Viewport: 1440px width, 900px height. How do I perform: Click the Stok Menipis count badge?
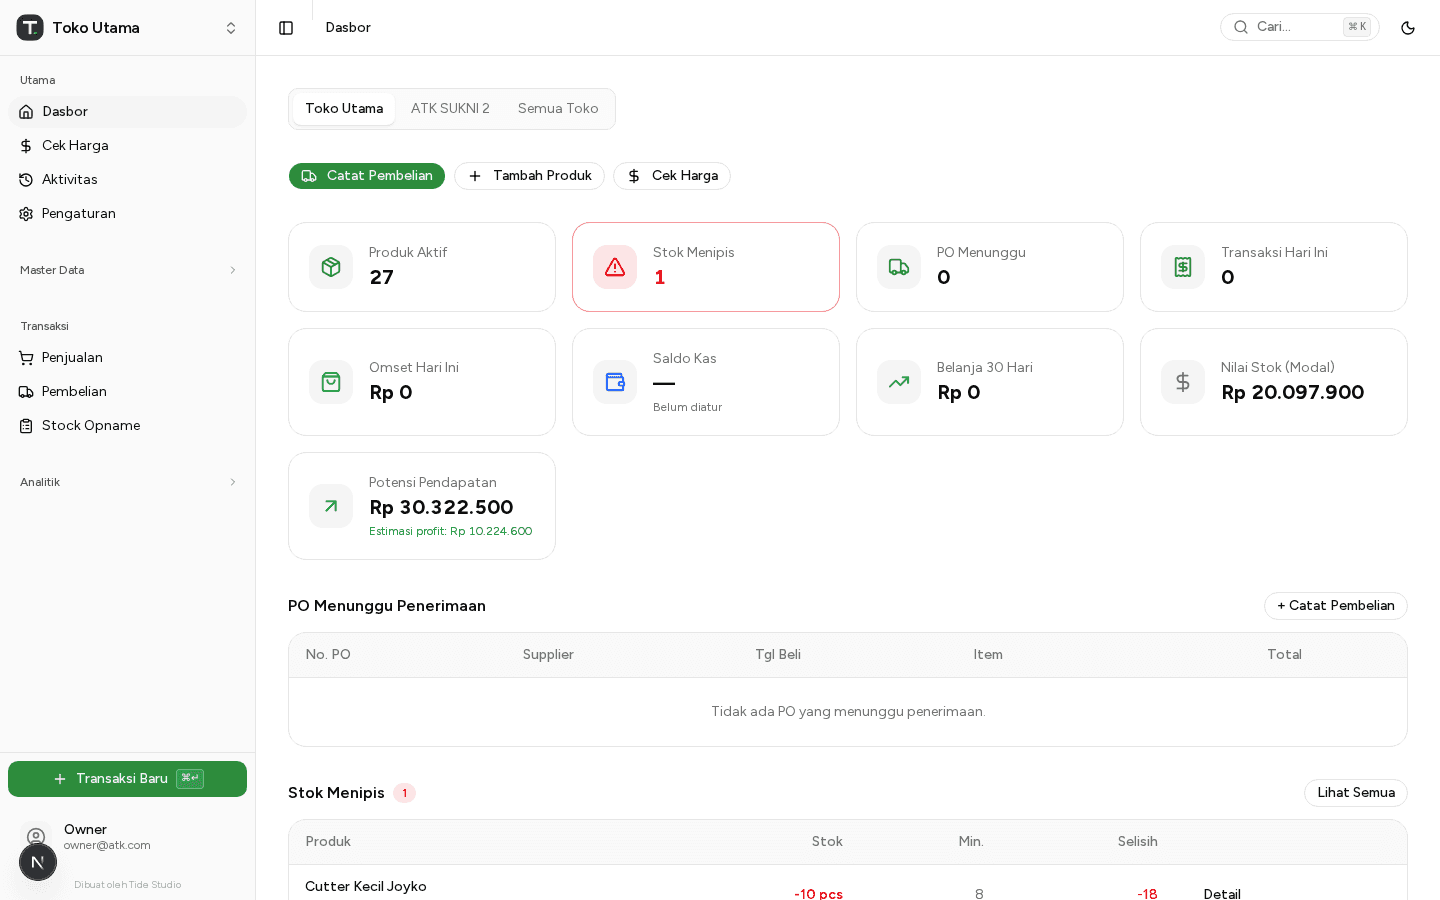coord(404,793)
